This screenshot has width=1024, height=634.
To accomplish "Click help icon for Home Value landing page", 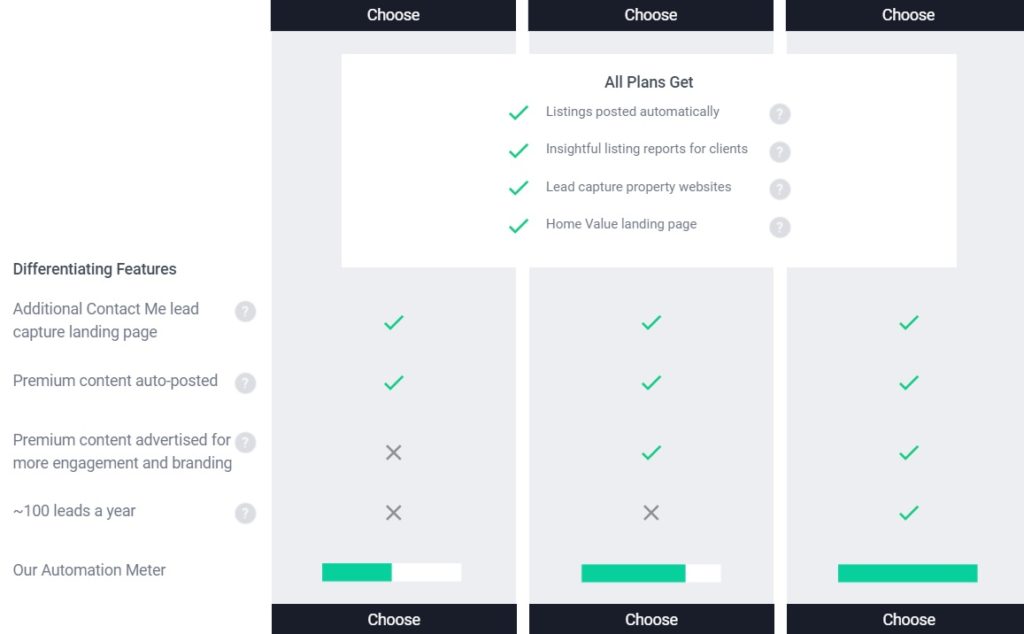I will [x=780, y=227].
